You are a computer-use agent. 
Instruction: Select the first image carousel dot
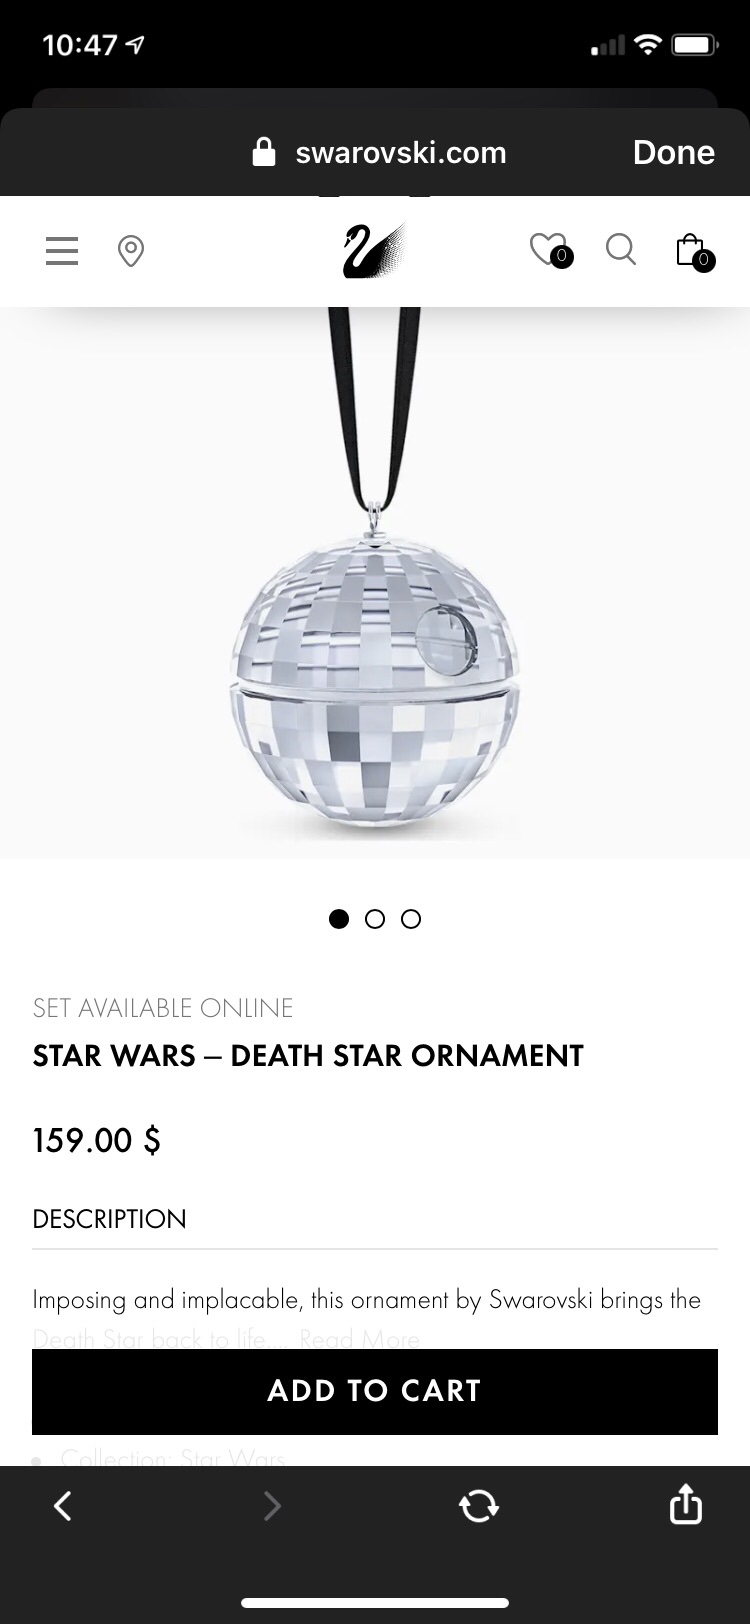339,919
